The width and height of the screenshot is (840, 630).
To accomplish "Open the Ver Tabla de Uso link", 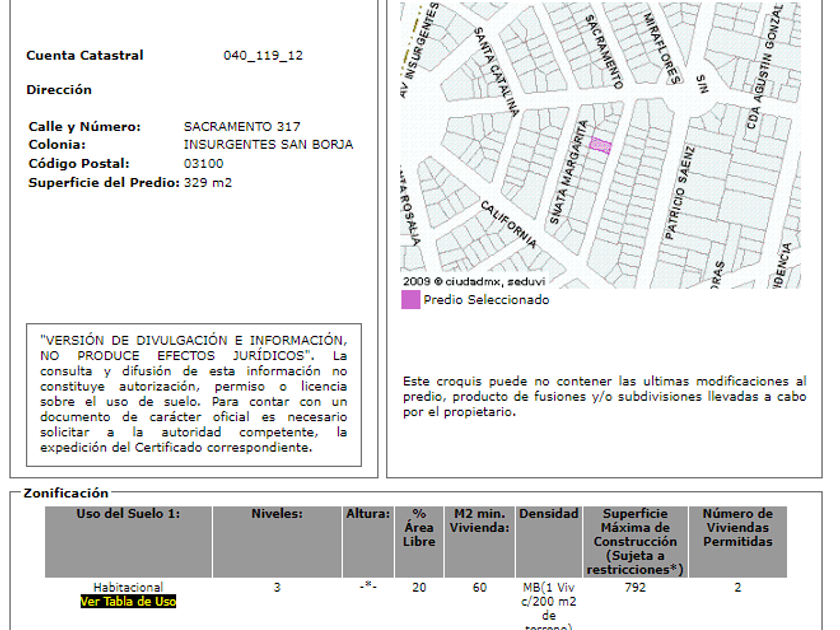I will (128, 602).
